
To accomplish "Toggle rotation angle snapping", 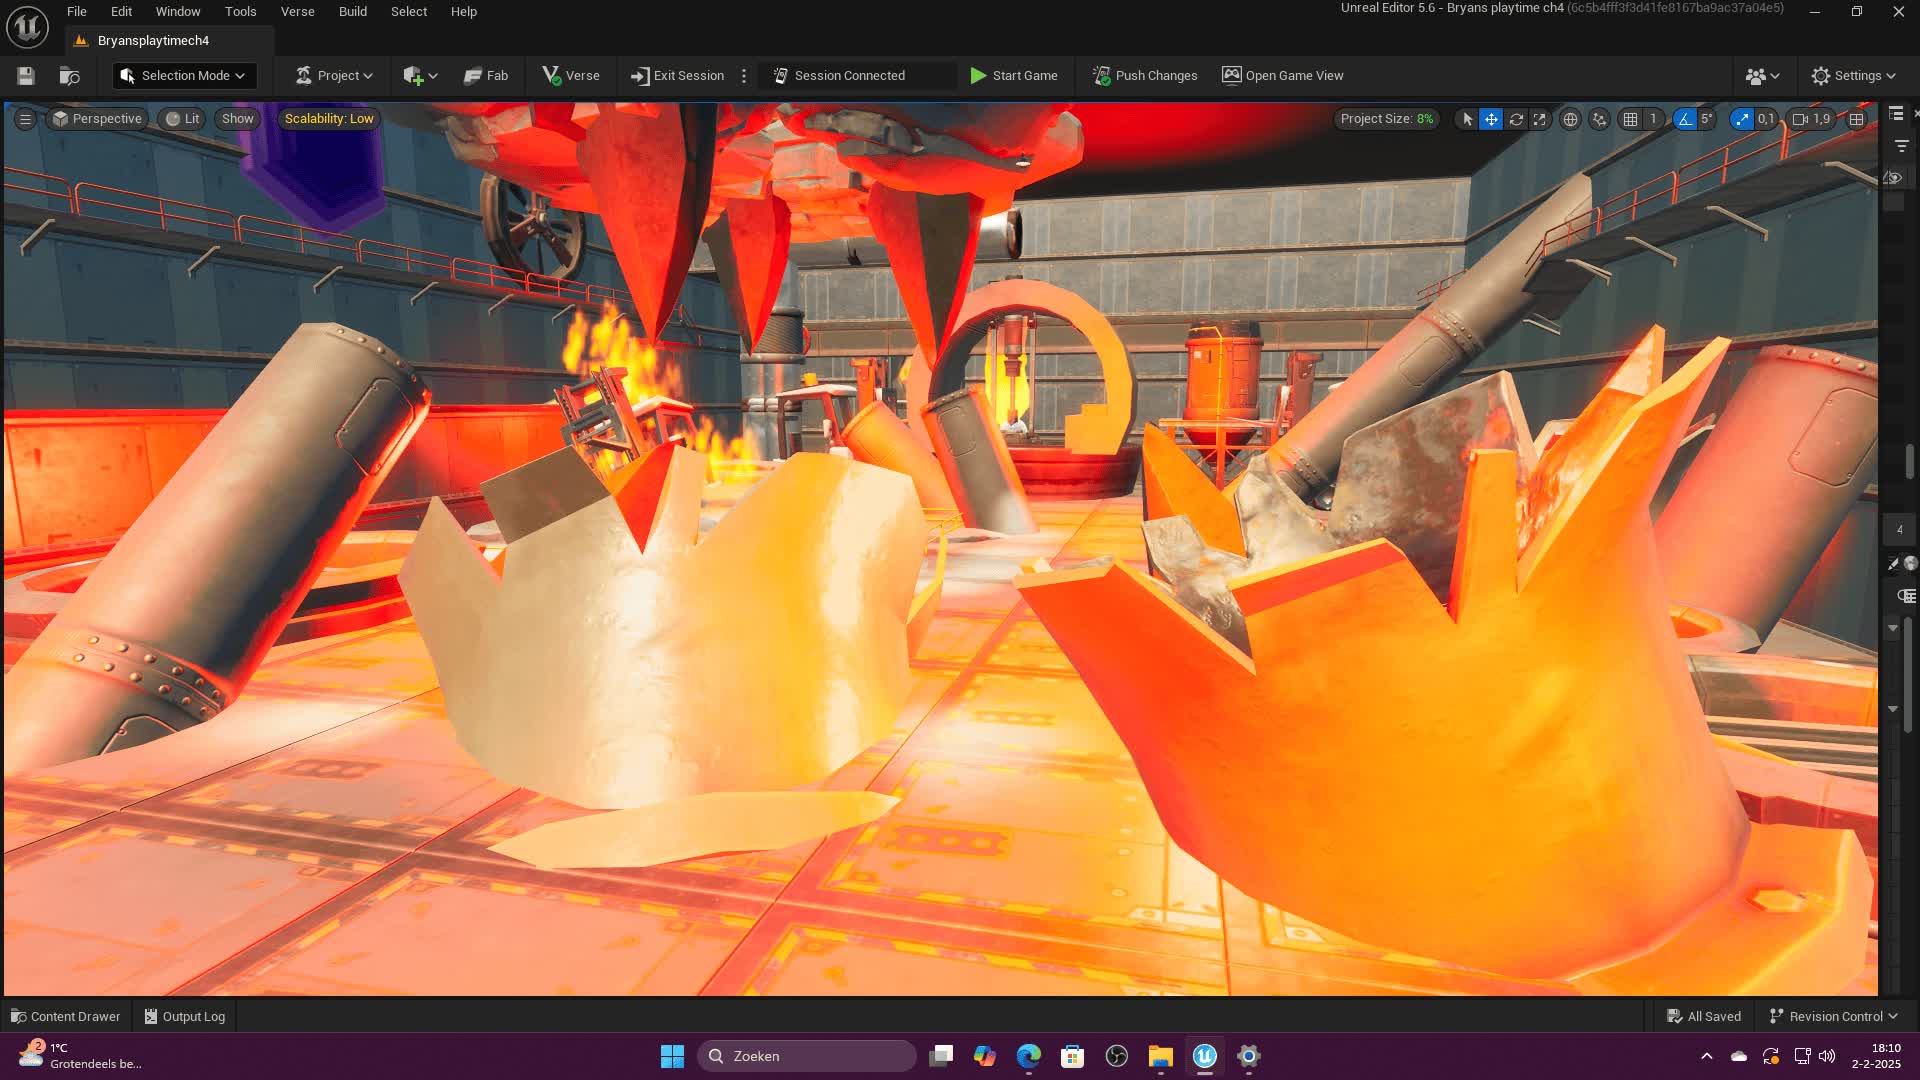I will tap(1685, 119).
